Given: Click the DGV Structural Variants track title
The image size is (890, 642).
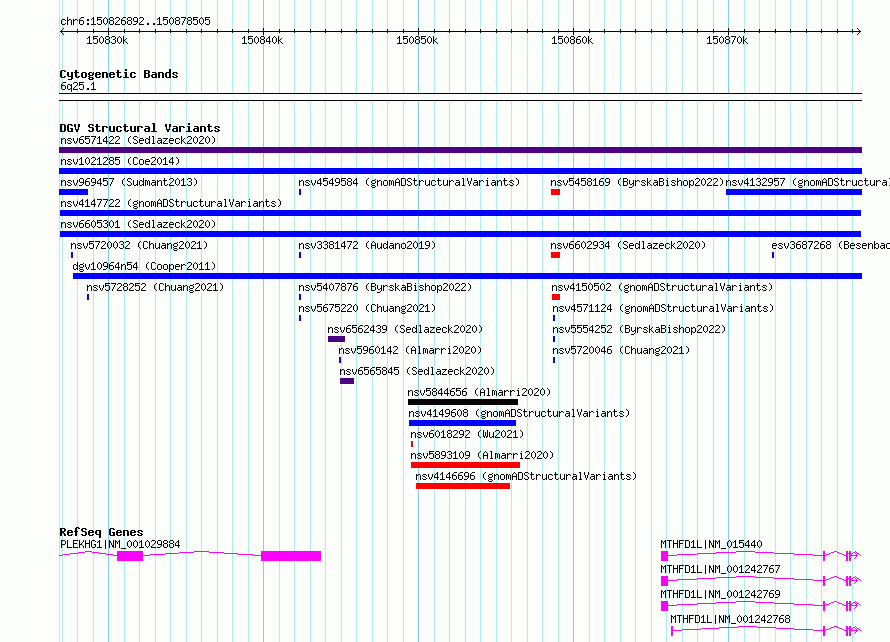Looking at the screenshot, I should point(140,128).
